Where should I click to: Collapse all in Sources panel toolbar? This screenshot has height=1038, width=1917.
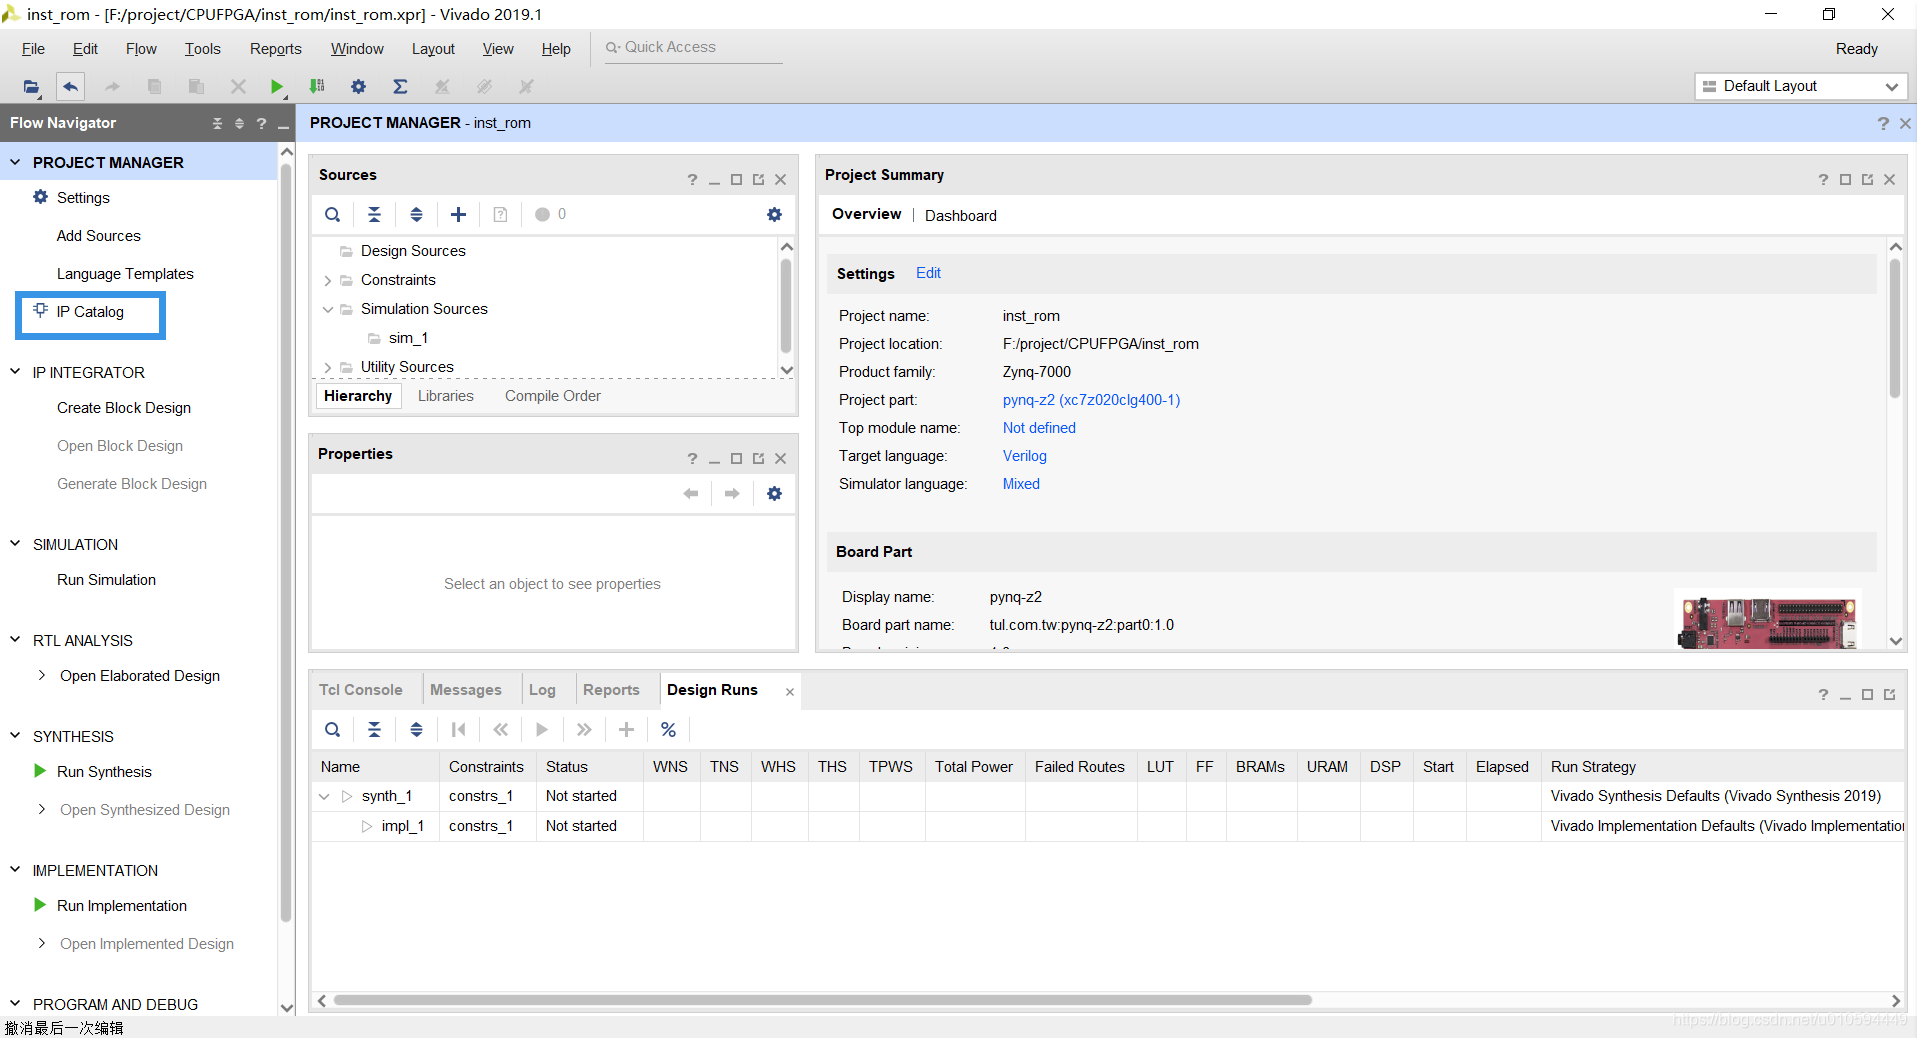tap(374, 214)
